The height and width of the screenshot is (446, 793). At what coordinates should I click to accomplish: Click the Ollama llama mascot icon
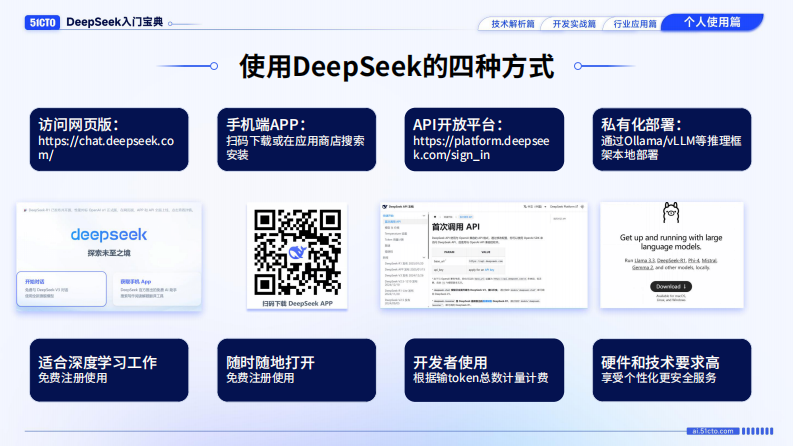pyautogui.click(x=671, y=213)
